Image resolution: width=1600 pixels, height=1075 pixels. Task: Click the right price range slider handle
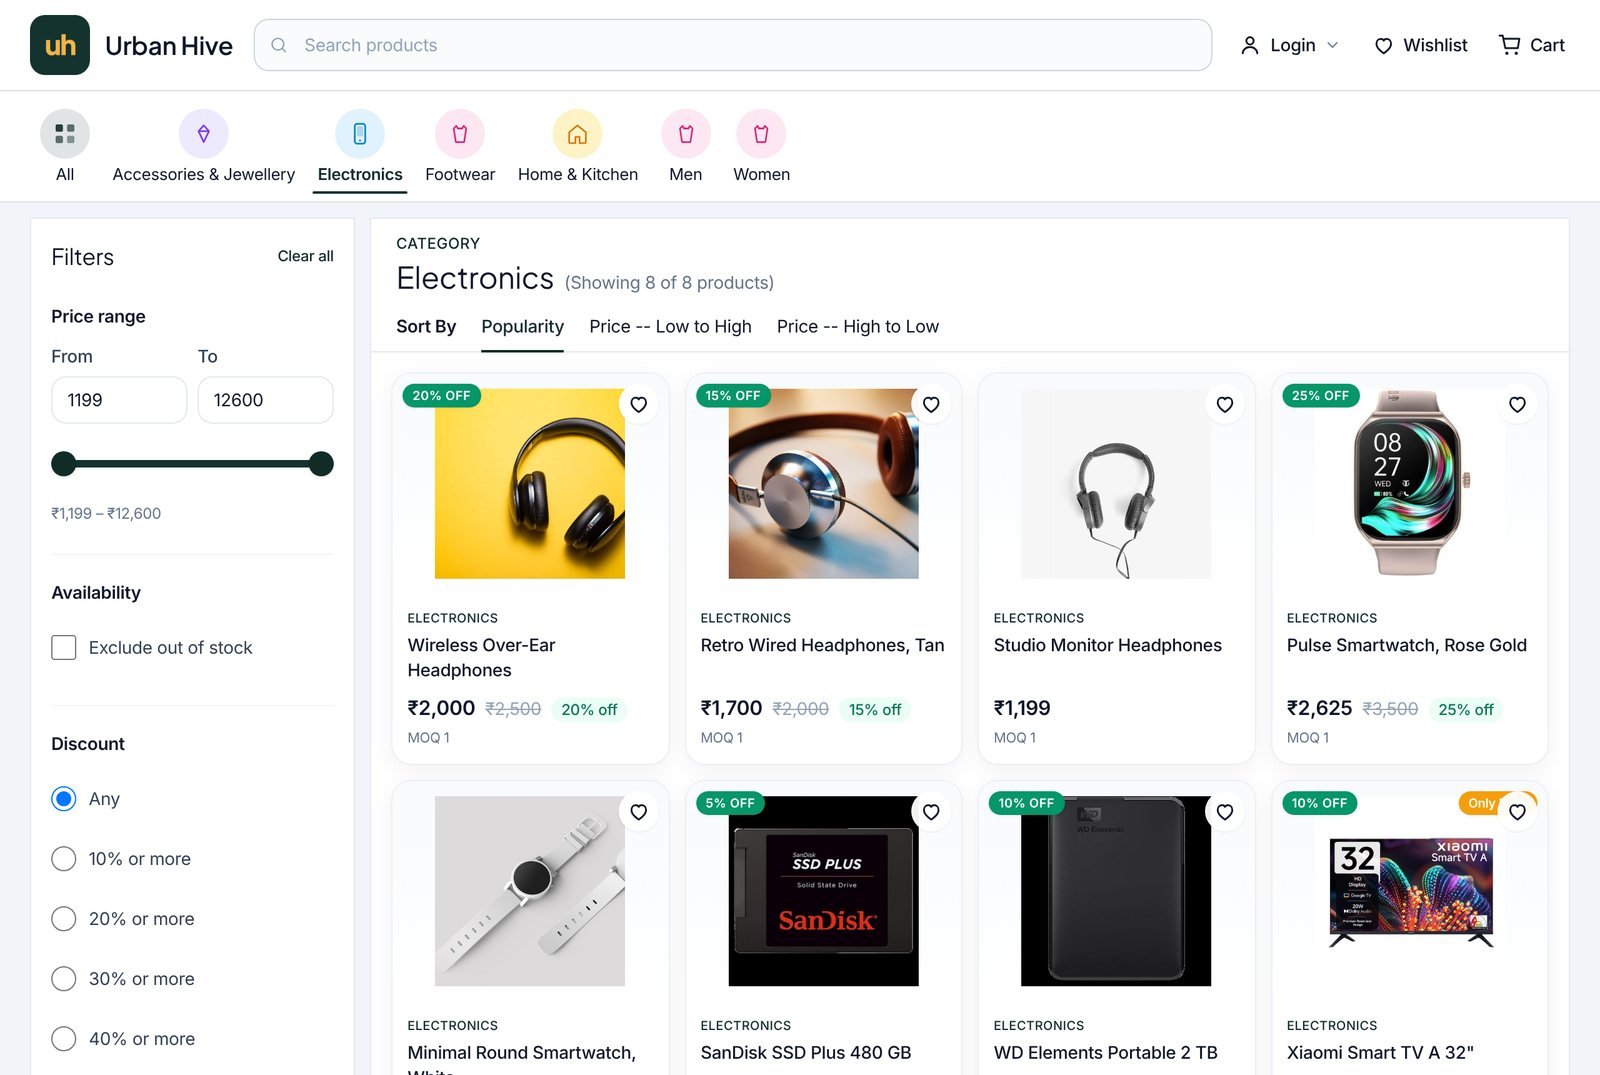click(x=321, y=463)
